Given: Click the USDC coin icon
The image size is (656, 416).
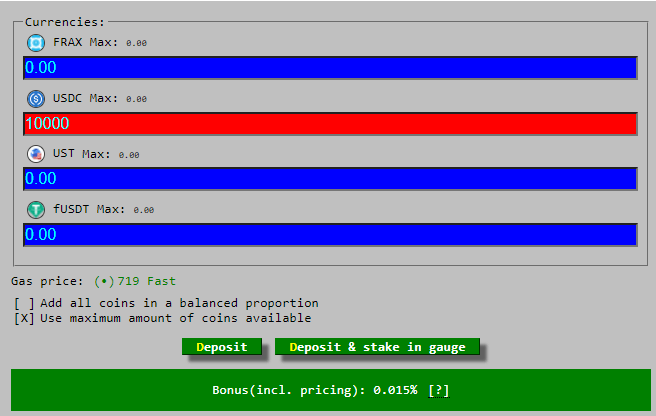Looking at the screenshot, I should [36, 99].
